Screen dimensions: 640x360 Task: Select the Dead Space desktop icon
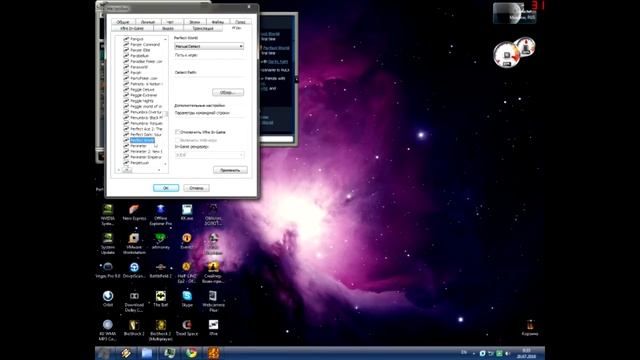[x=187, y=327]
